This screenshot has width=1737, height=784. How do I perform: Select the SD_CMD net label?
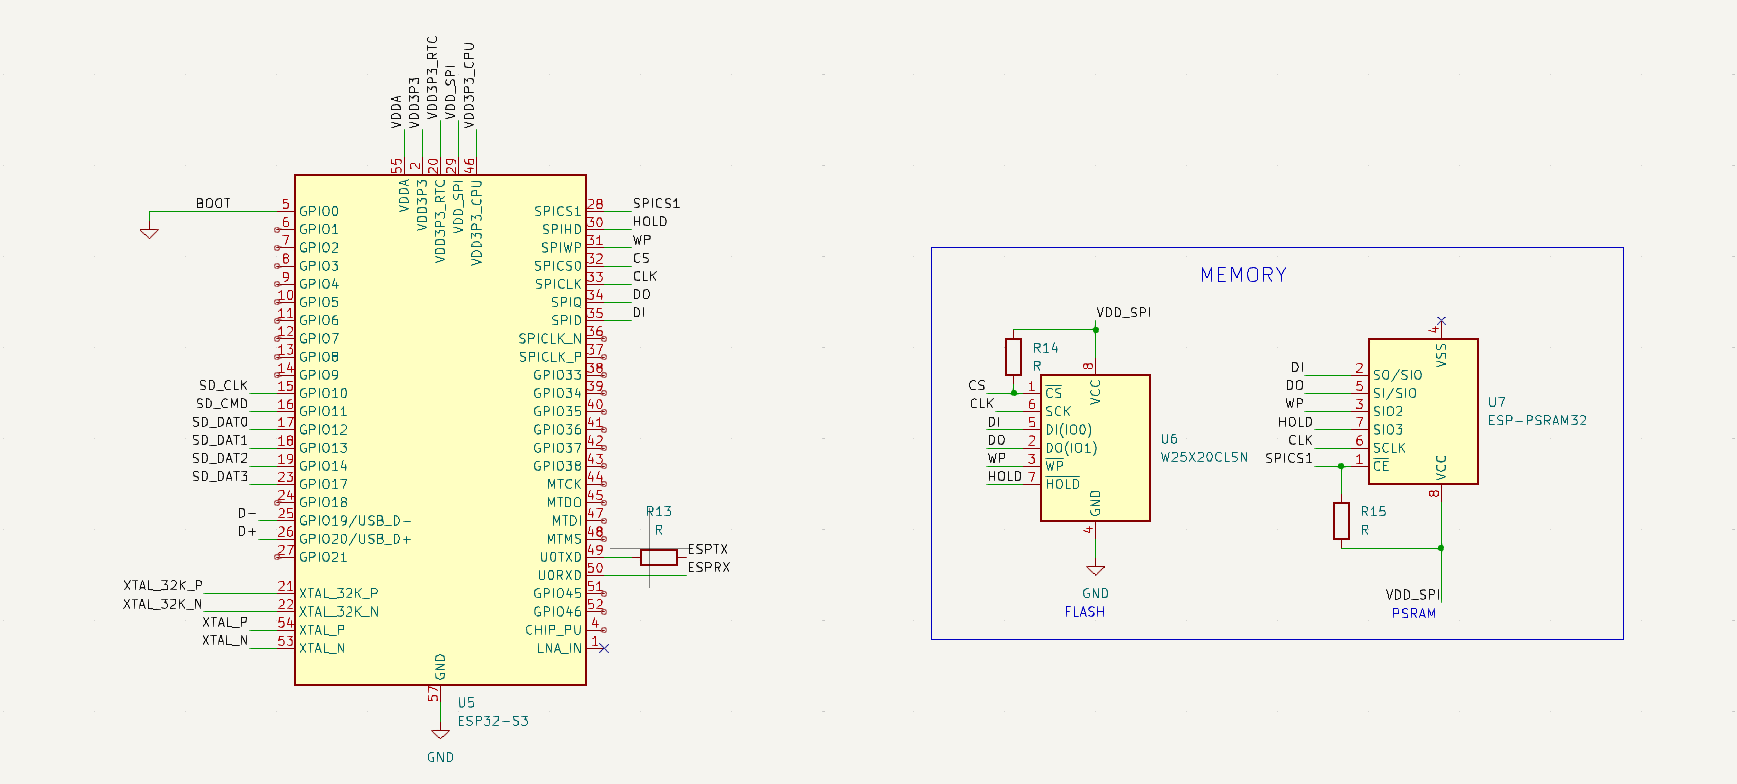[222, 404]
